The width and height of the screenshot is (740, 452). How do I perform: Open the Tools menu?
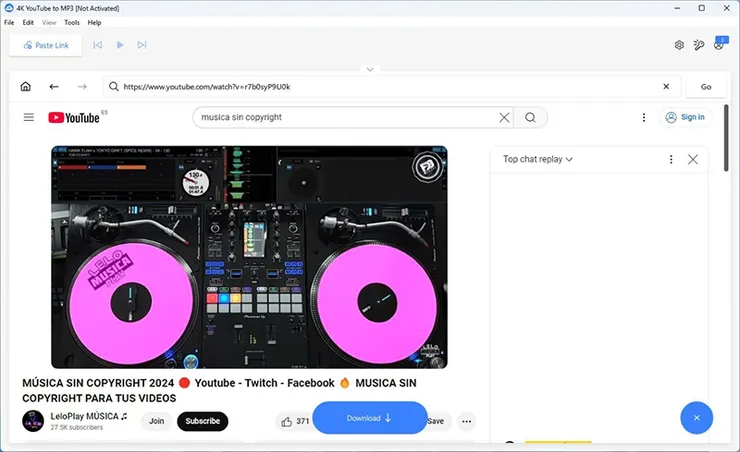coord(72,22)
